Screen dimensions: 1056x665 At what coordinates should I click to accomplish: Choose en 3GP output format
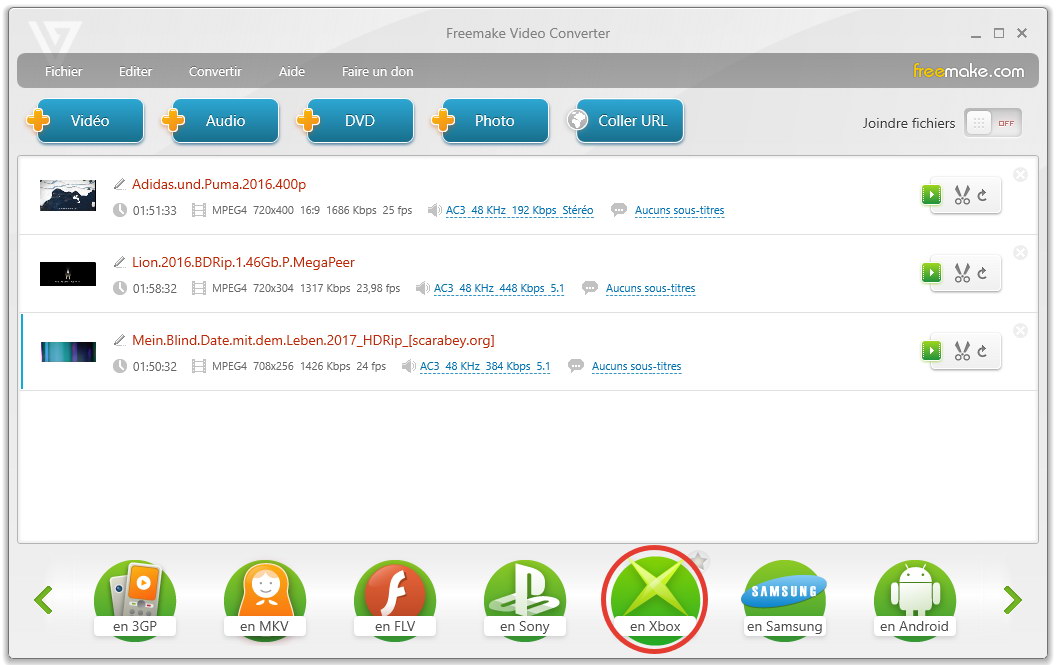point(135,600)
